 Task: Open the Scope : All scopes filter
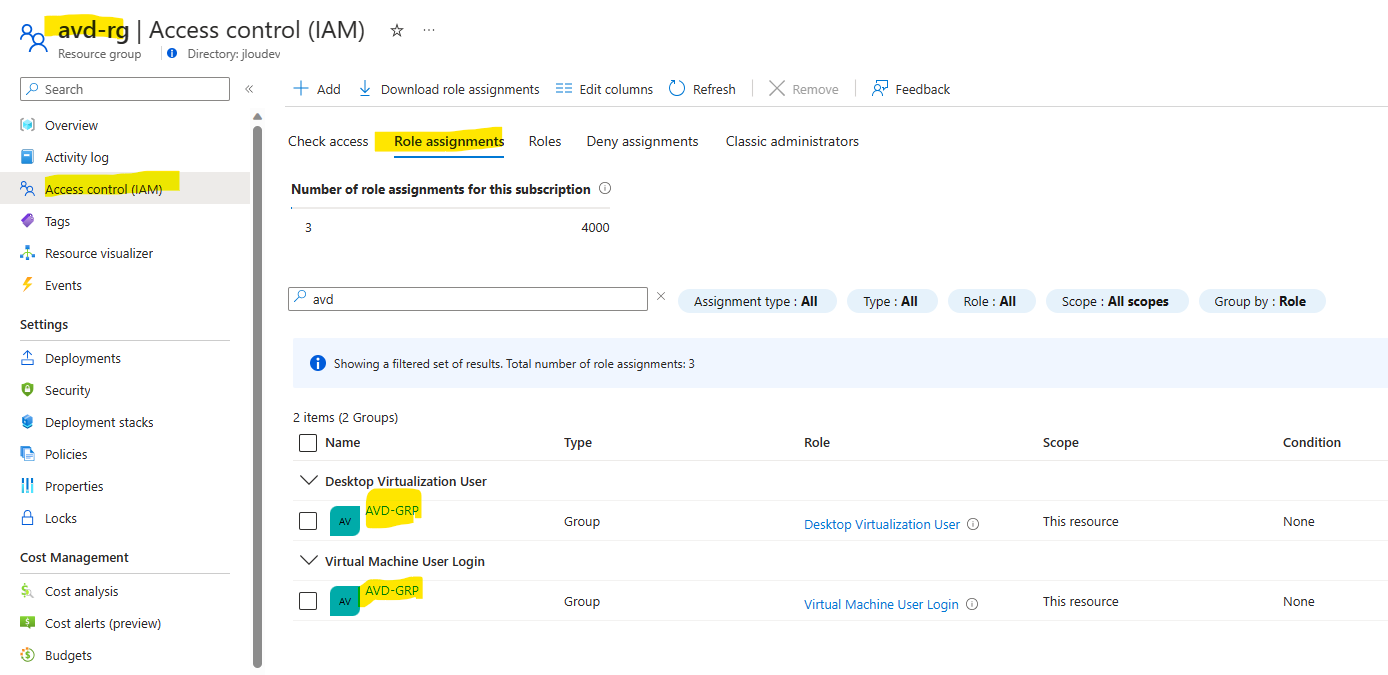pos(1117,301)
